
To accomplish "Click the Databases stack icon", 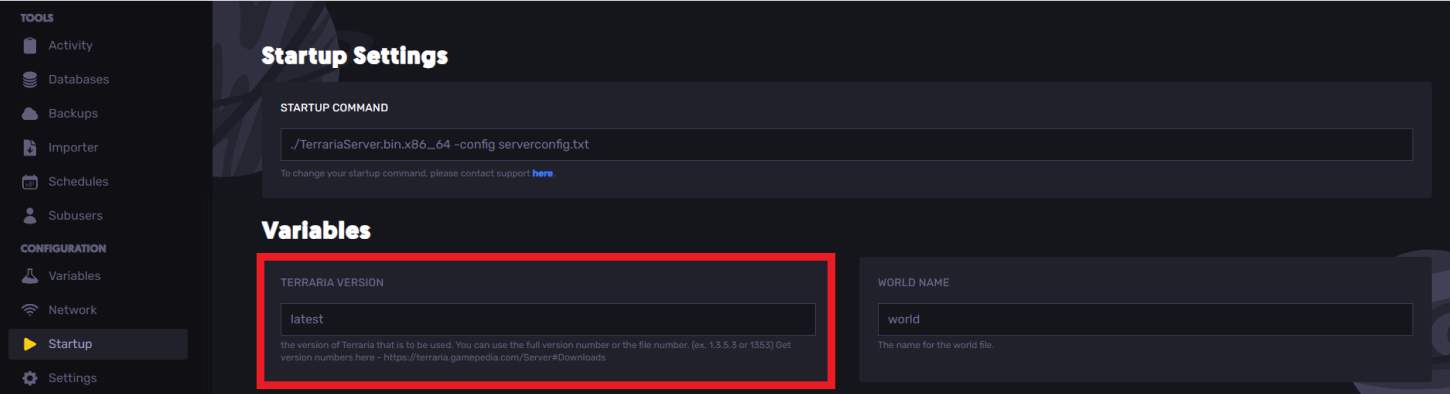I will (x=29, y=79).
